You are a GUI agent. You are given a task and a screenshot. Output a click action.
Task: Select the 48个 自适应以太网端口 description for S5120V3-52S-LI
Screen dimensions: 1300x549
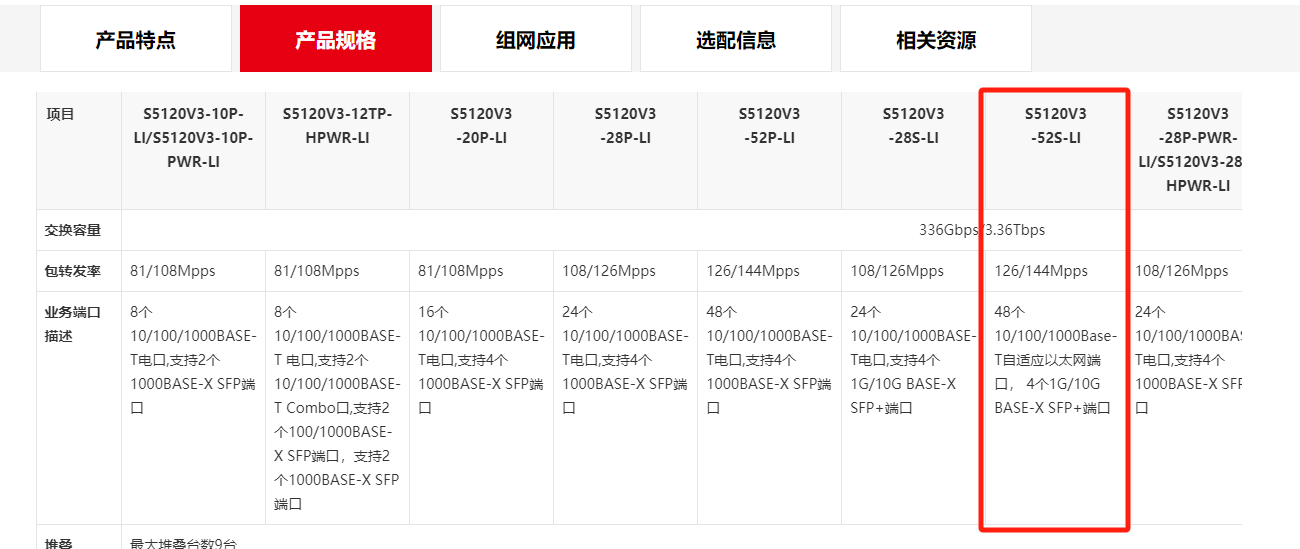(x=1056, y=360)
